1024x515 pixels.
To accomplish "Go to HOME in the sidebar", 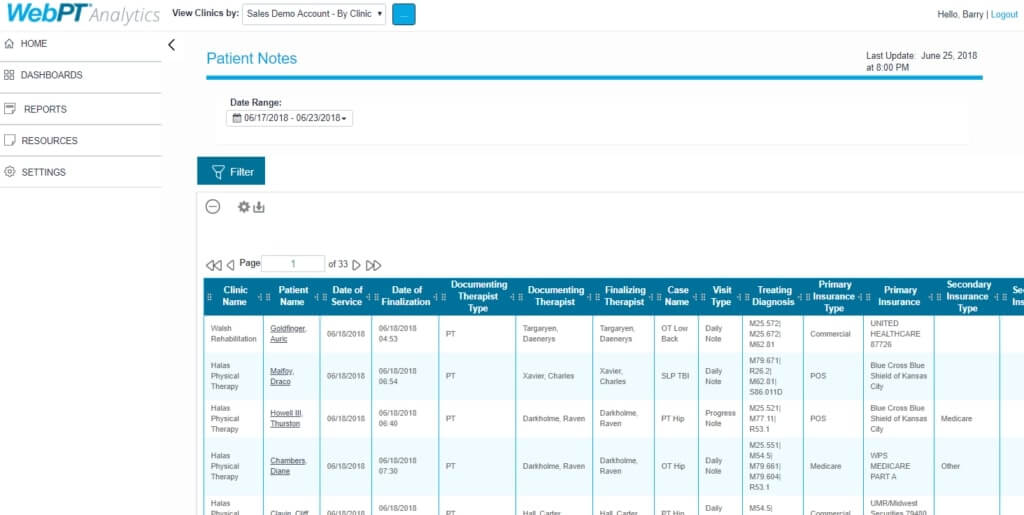I will pyautogui.click(x=80, y=44).
